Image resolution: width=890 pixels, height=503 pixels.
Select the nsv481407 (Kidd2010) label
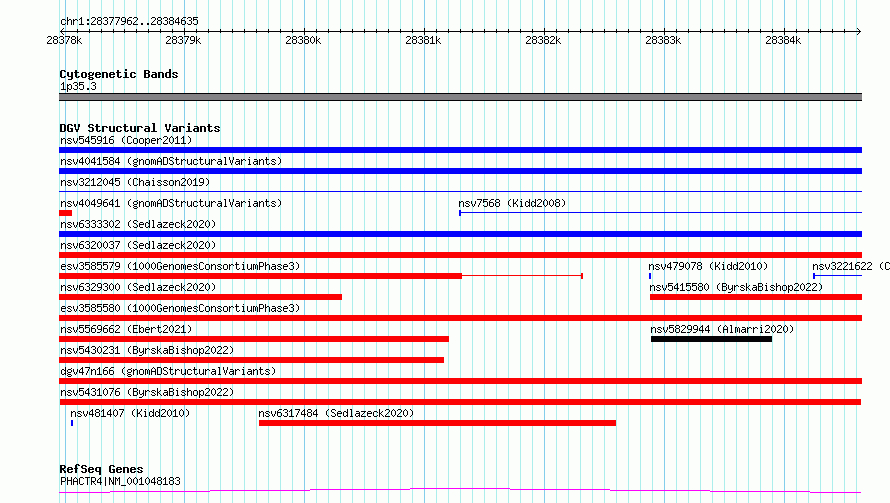click(x=130, y=413)
